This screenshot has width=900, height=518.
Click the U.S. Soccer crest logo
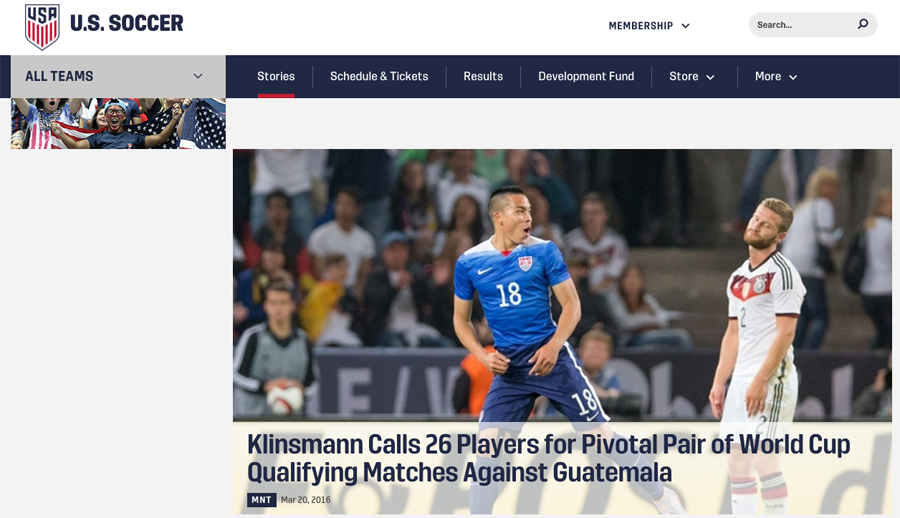(x=42, y=26)
